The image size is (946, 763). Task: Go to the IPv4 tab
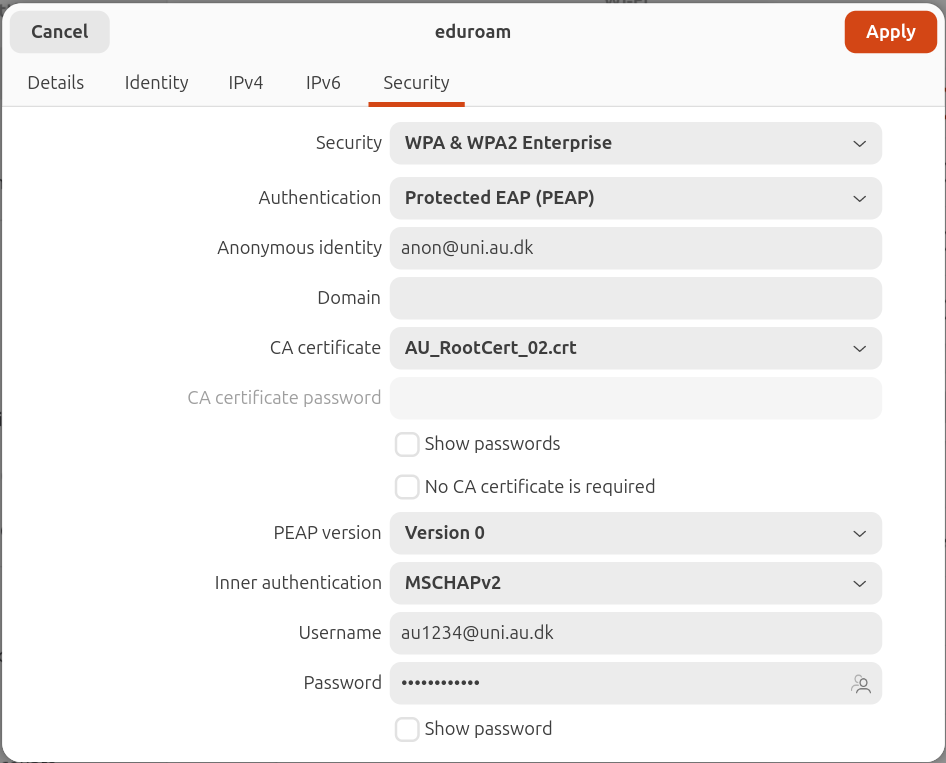tap(246, 83)
